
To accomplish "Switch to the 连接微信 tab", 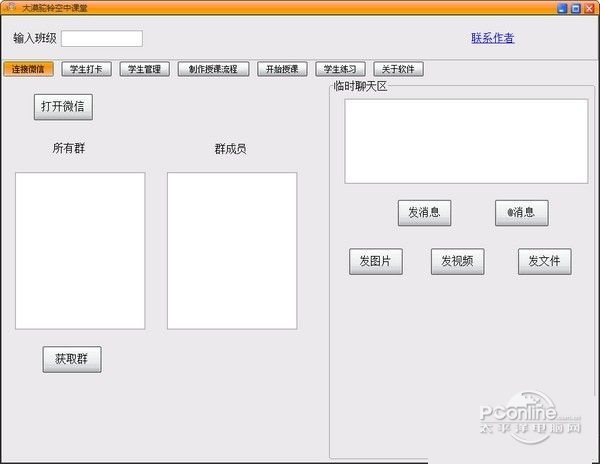I will (x=28, y=69).
